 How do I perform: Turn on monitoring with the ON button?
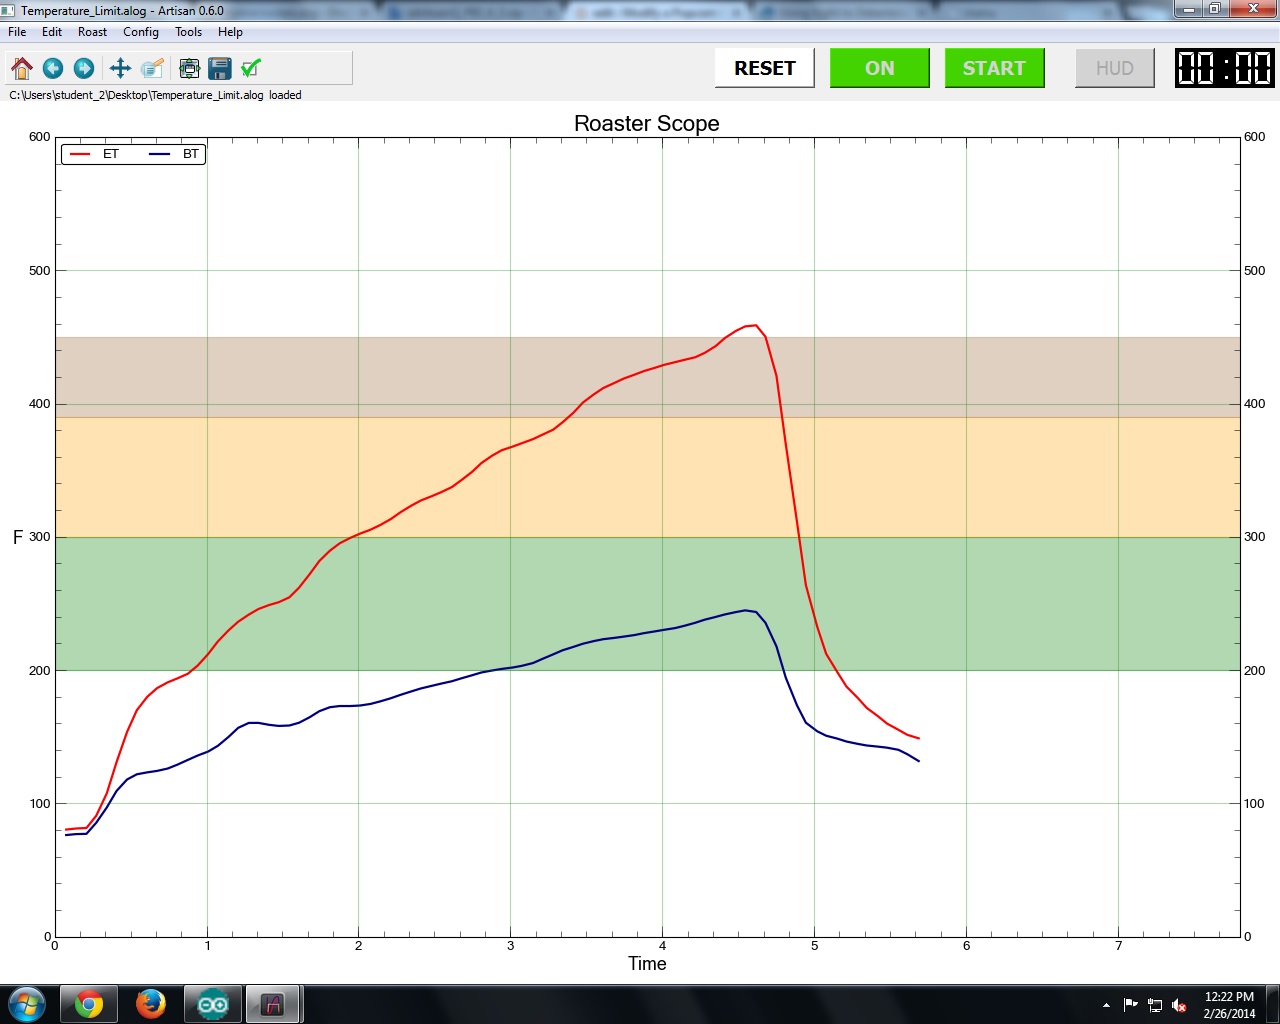click(880, 68)
